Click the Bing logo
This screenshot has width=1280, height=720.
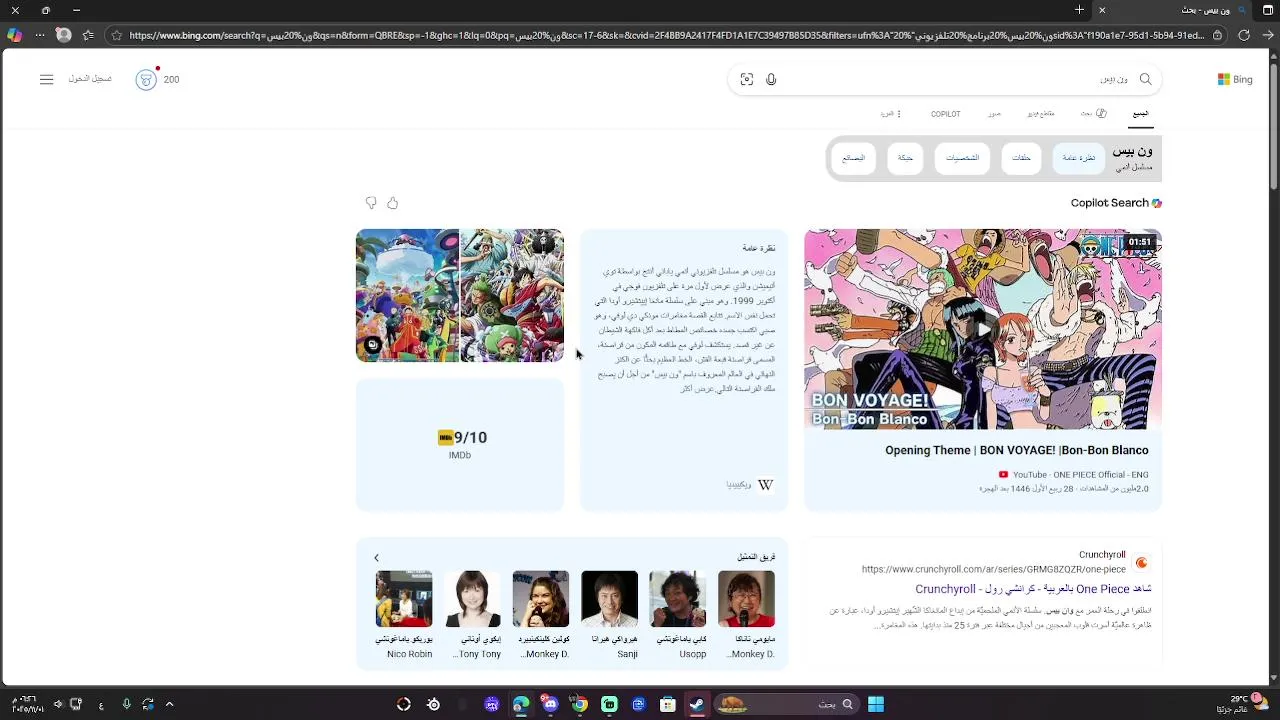point(1235,79)
